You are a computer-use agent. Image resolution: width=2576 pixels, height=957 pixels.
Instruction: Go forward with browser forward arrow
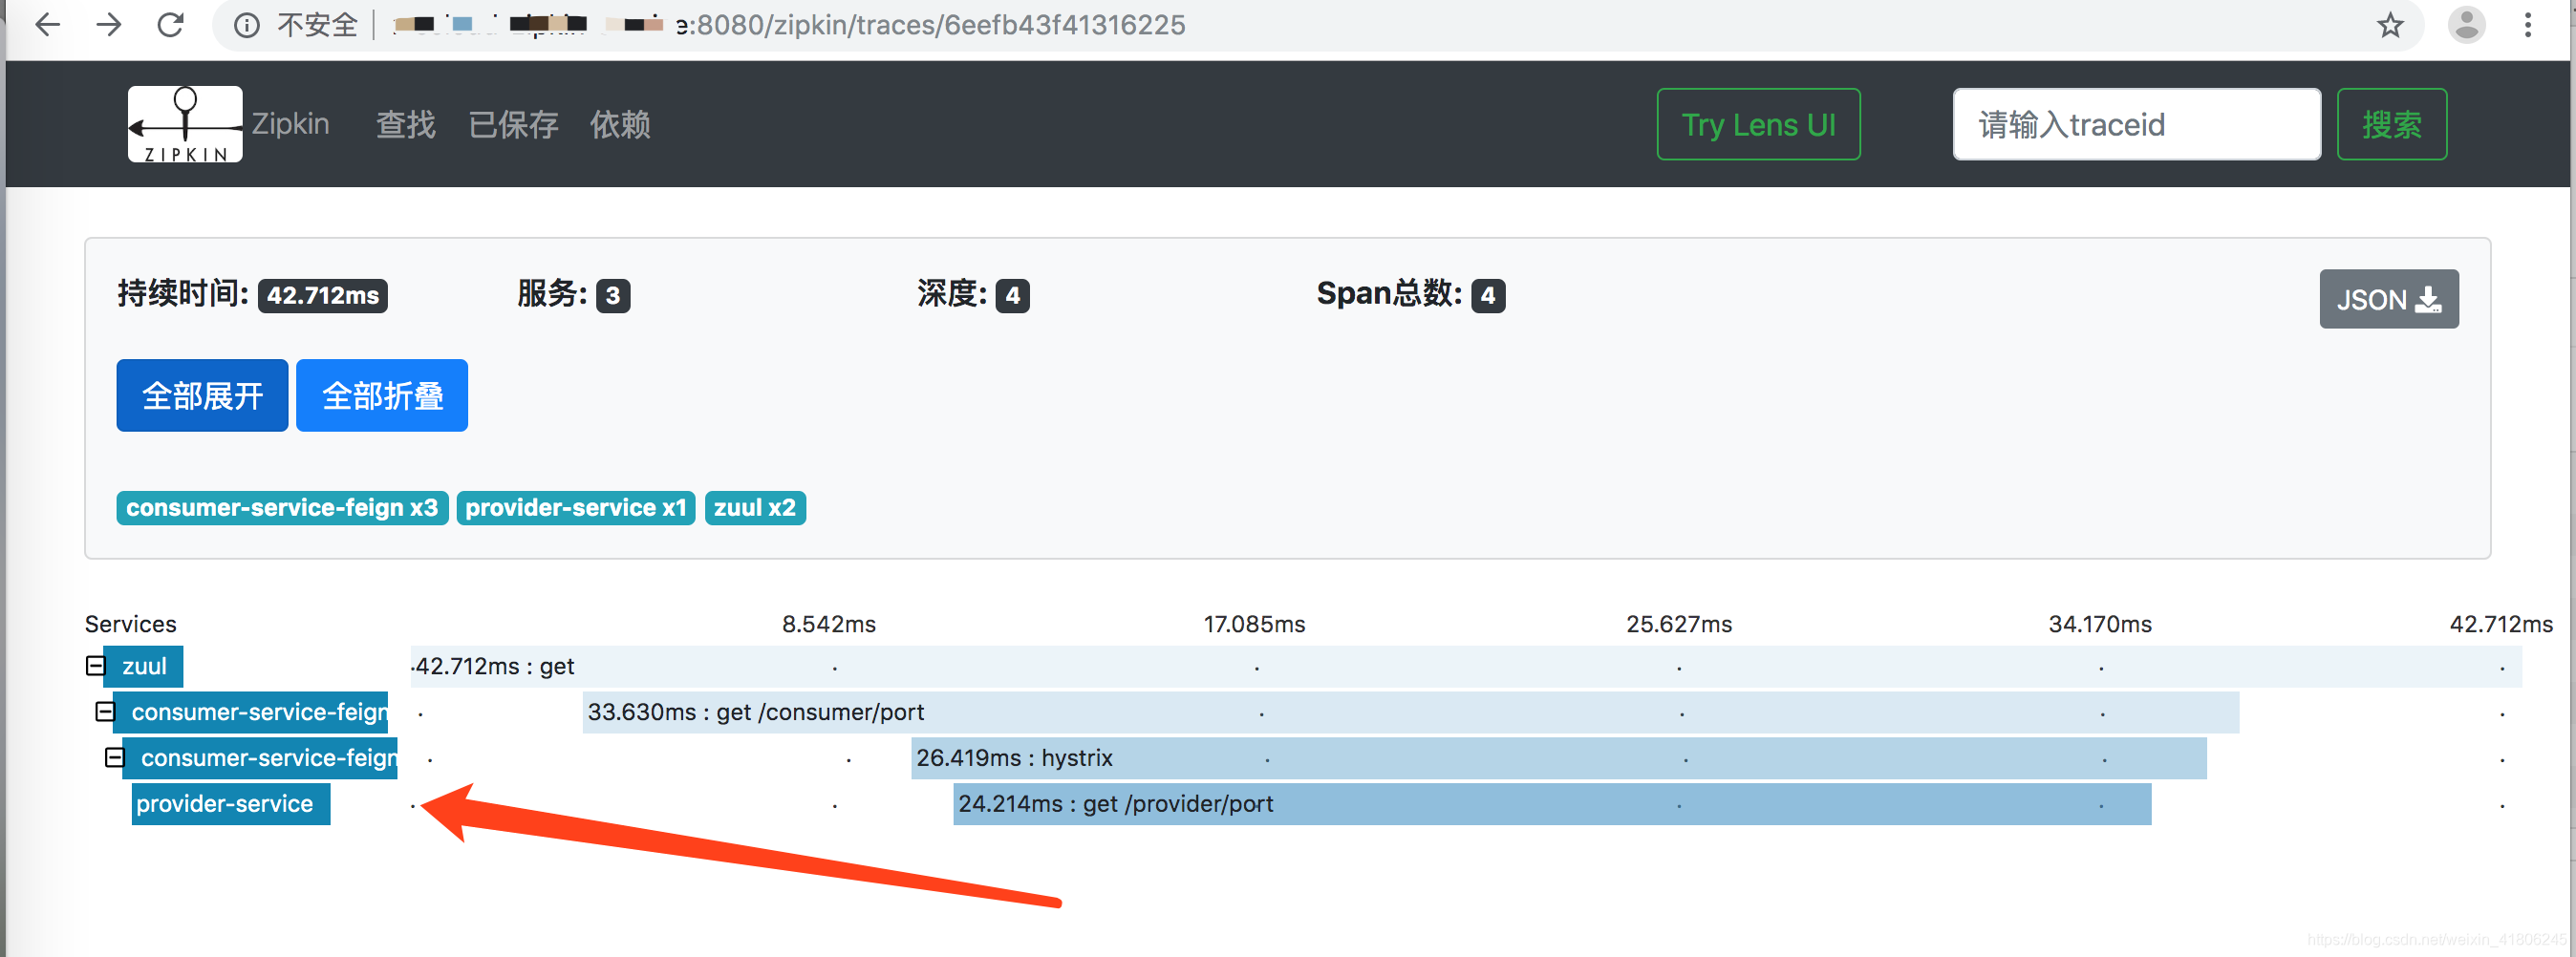click(108, 24)
